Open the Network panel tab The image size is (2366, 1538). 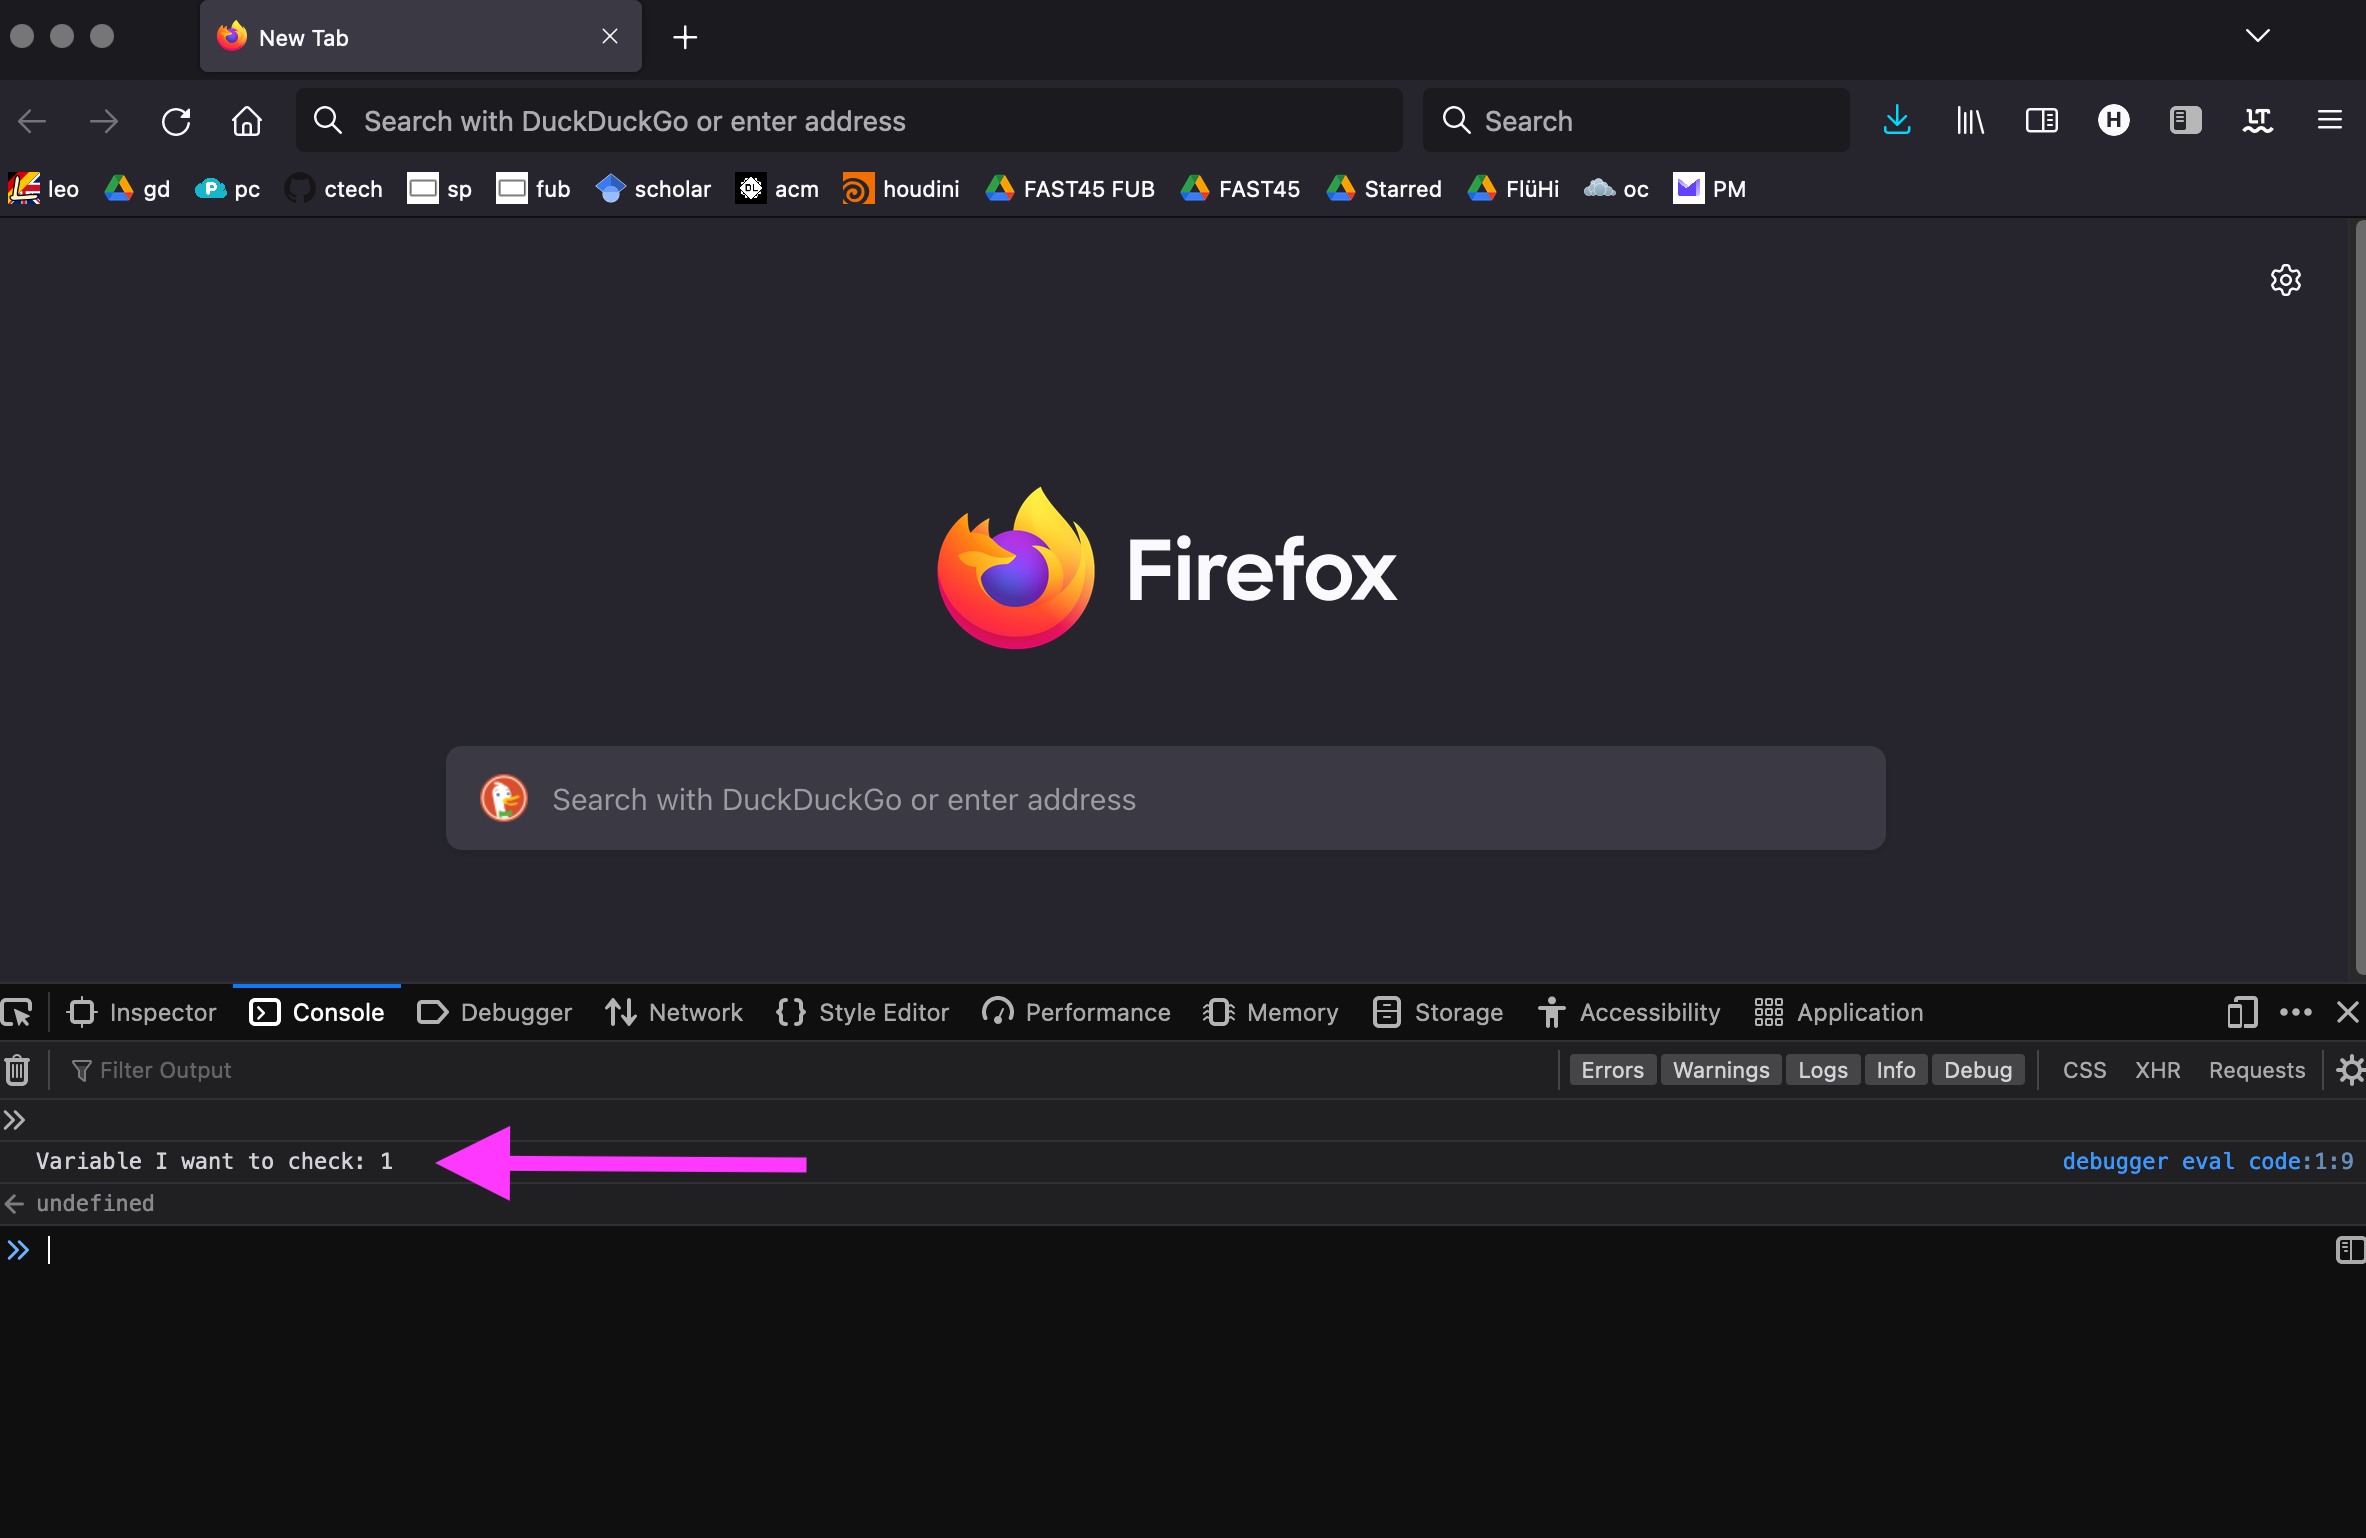click(x=674, y=1012)
